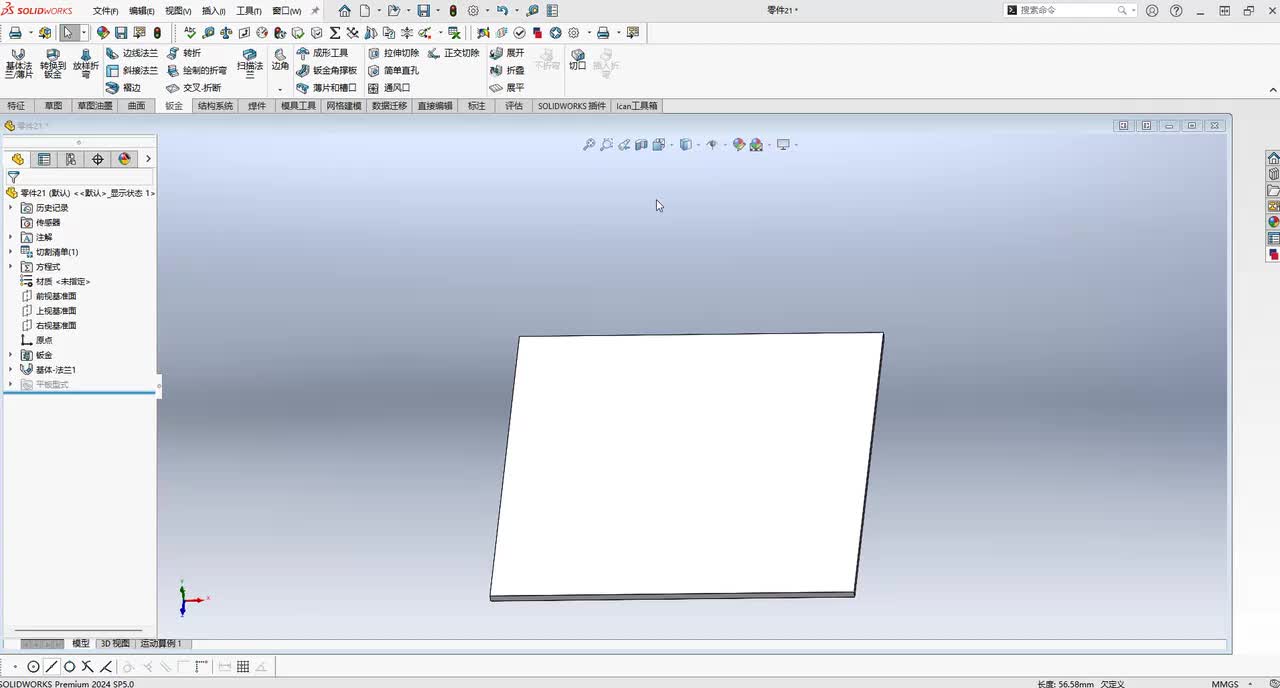Click the Zoom to Fit view icon

click(589, 145)
